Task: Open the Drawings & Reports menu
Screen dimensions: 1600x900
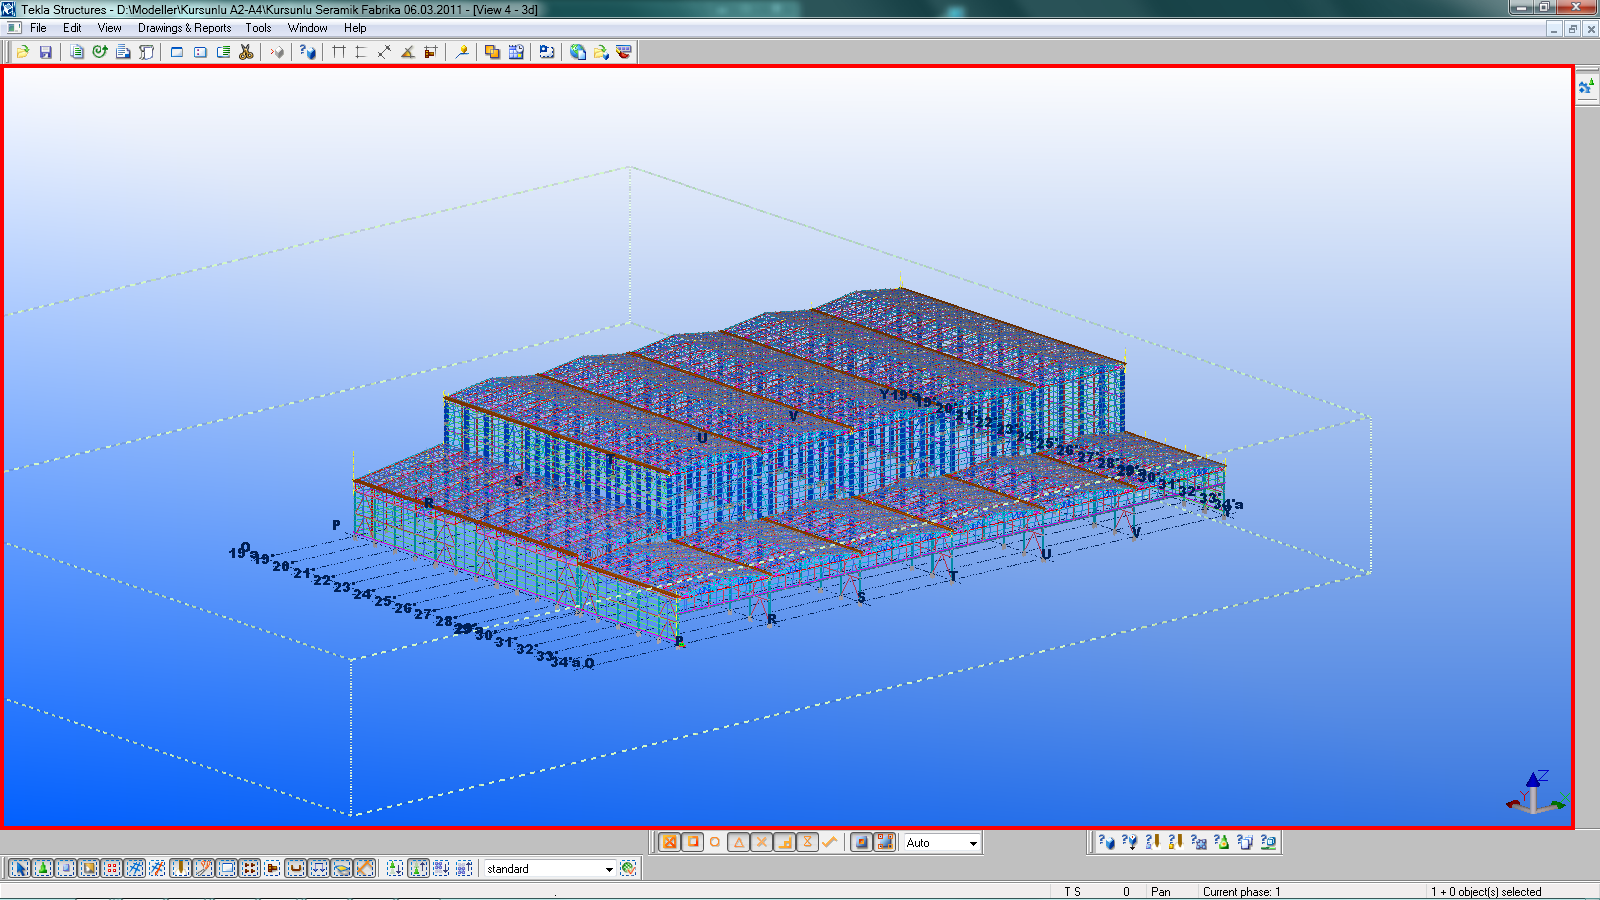Action: 184,28
